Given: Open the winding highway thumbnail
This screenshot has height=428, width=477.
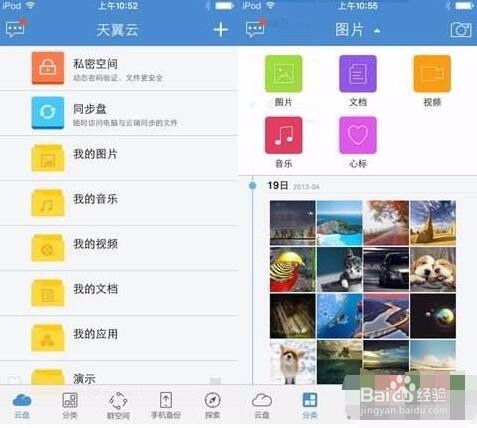Looking at the screenshot, I should (x=386, y=316).
